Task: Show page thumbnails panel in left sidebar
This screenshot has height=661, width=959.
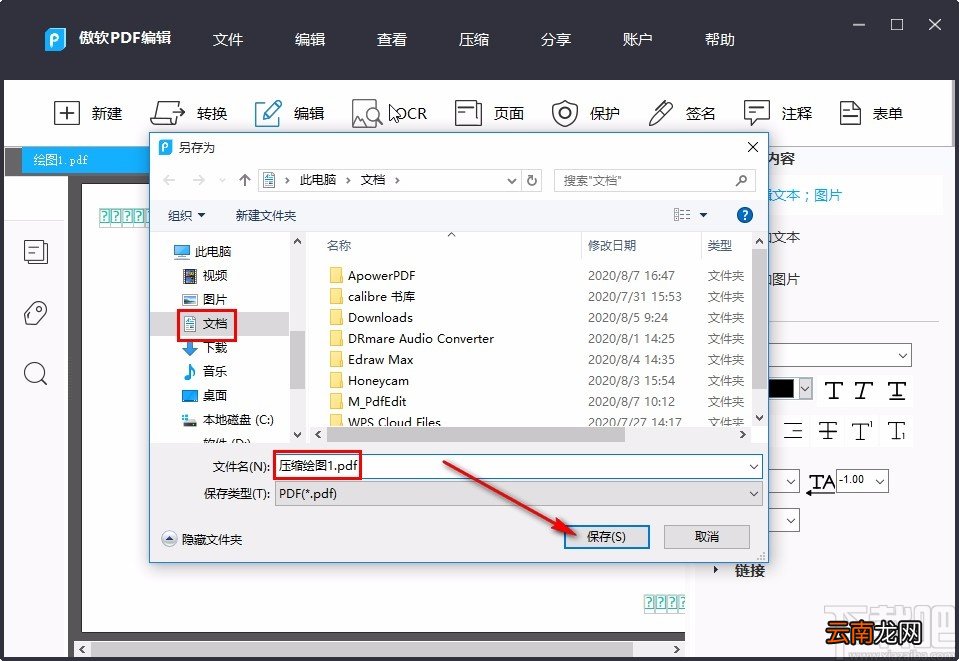Action: click(x=36, y=251)
